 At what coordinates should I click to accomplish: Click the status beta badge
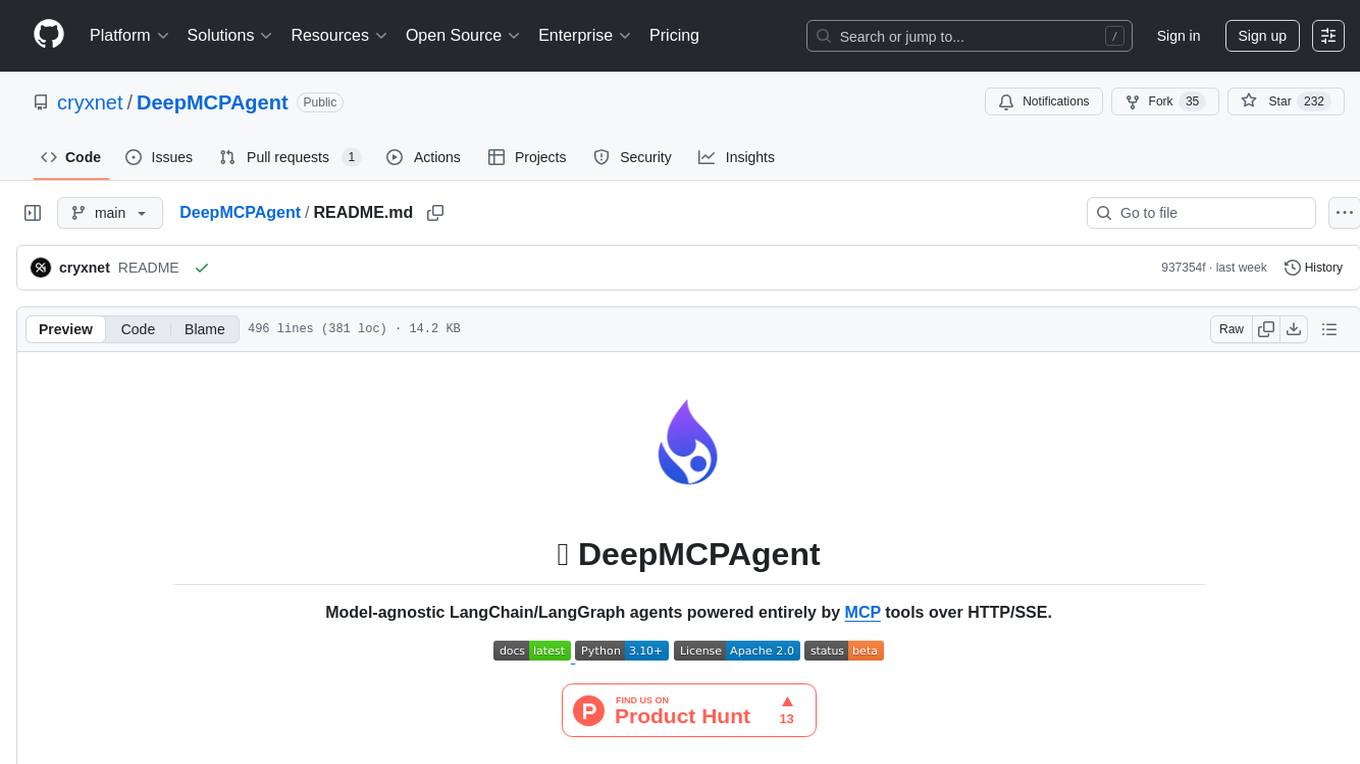pos(844,651)
